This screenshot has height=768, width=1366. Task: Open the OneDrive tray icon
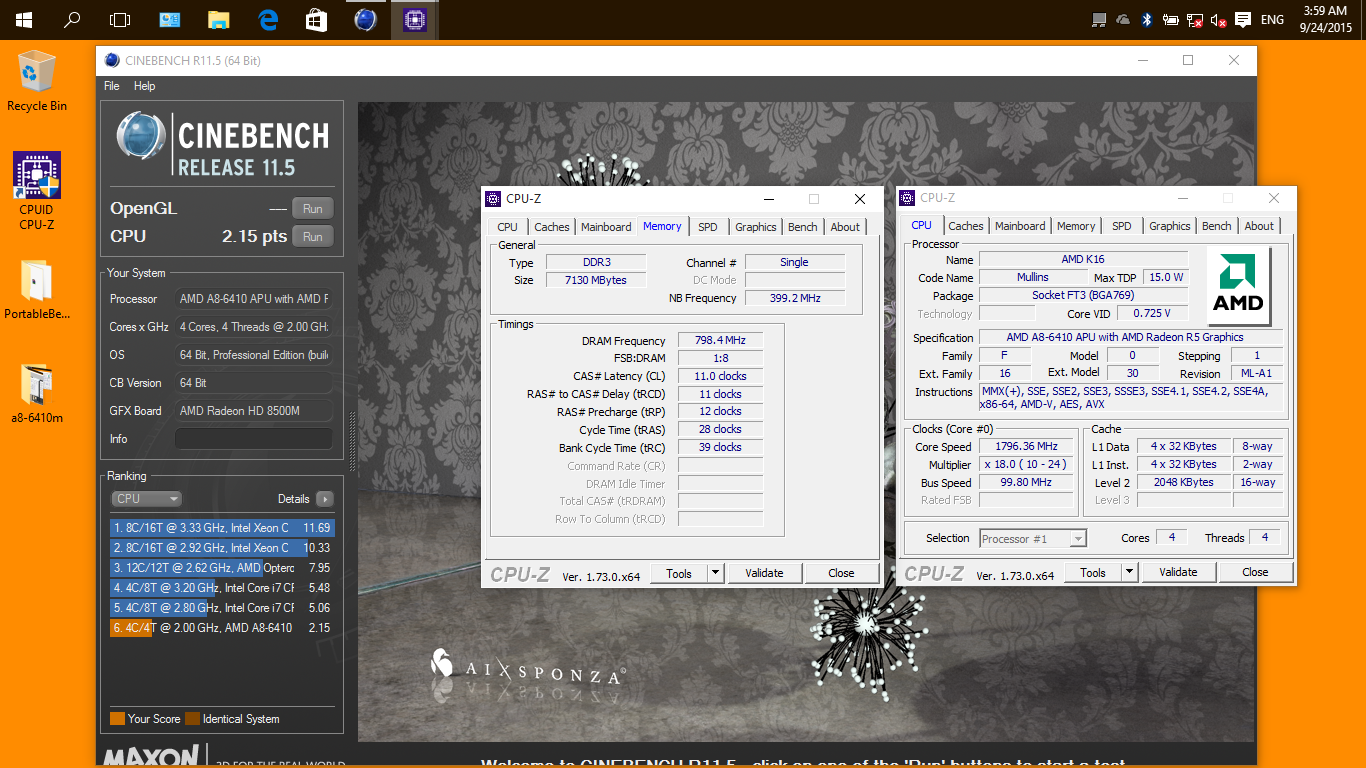1122,19
